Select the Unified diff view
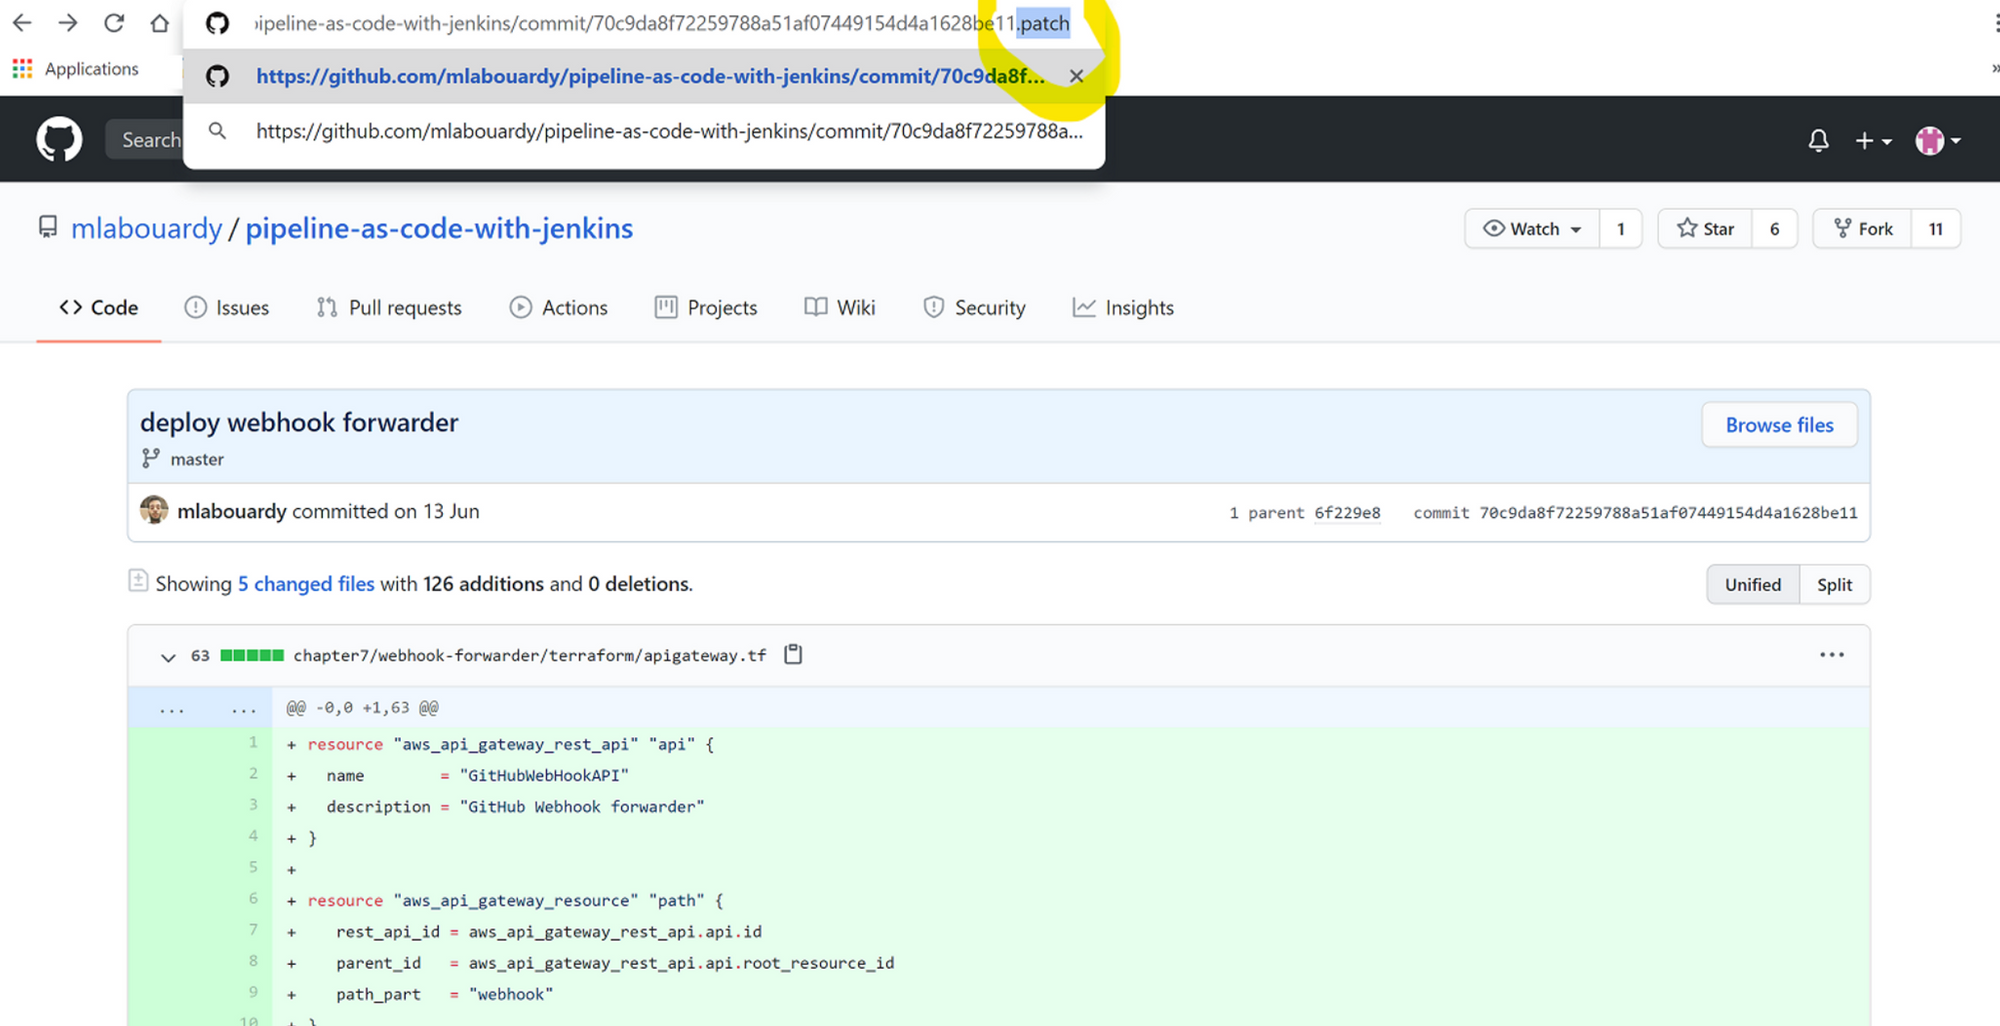2000x1026 pixels. 1753,585
